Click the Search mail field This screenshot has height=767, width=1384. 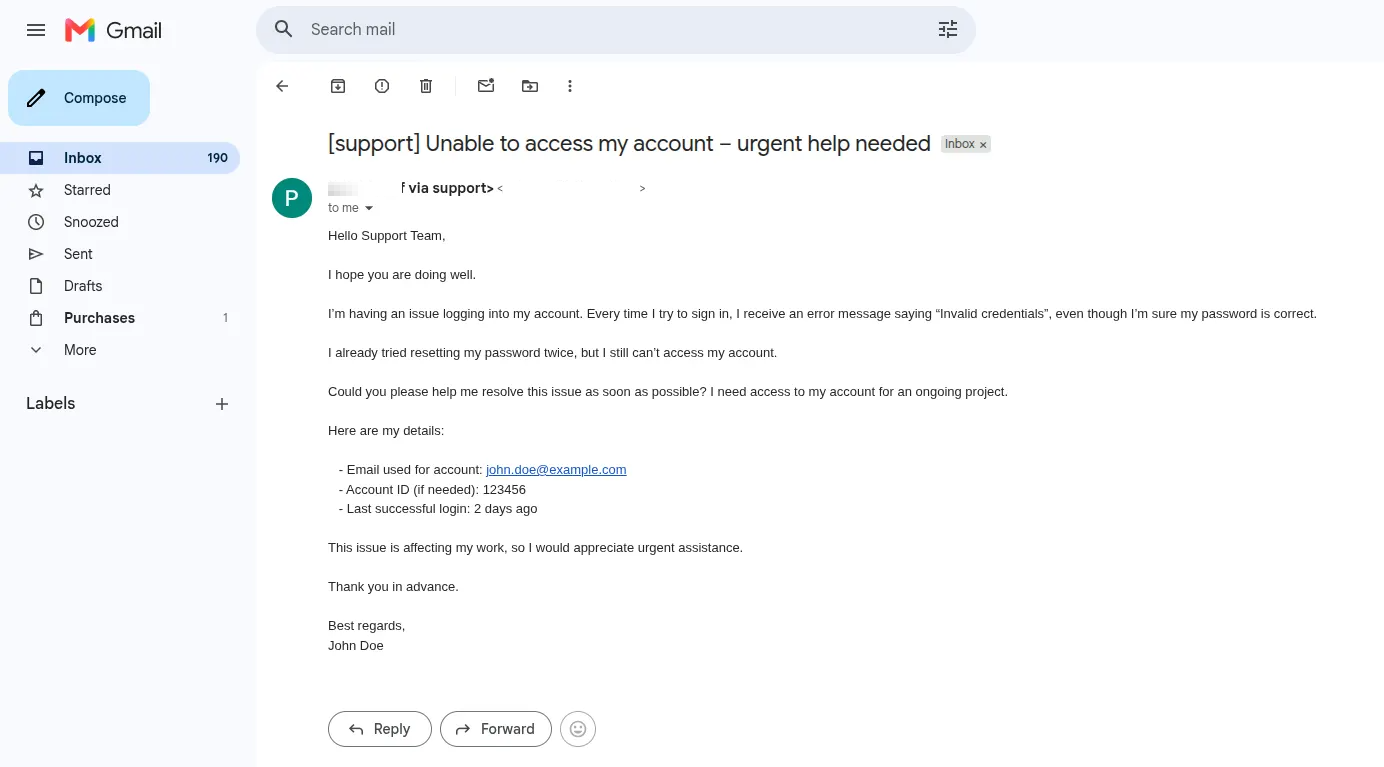616,30
